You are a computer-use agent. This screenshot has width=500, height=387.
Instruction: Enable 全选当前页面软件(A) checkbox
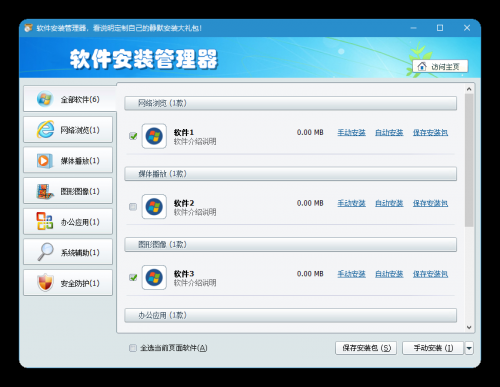[x=133, y=348]
